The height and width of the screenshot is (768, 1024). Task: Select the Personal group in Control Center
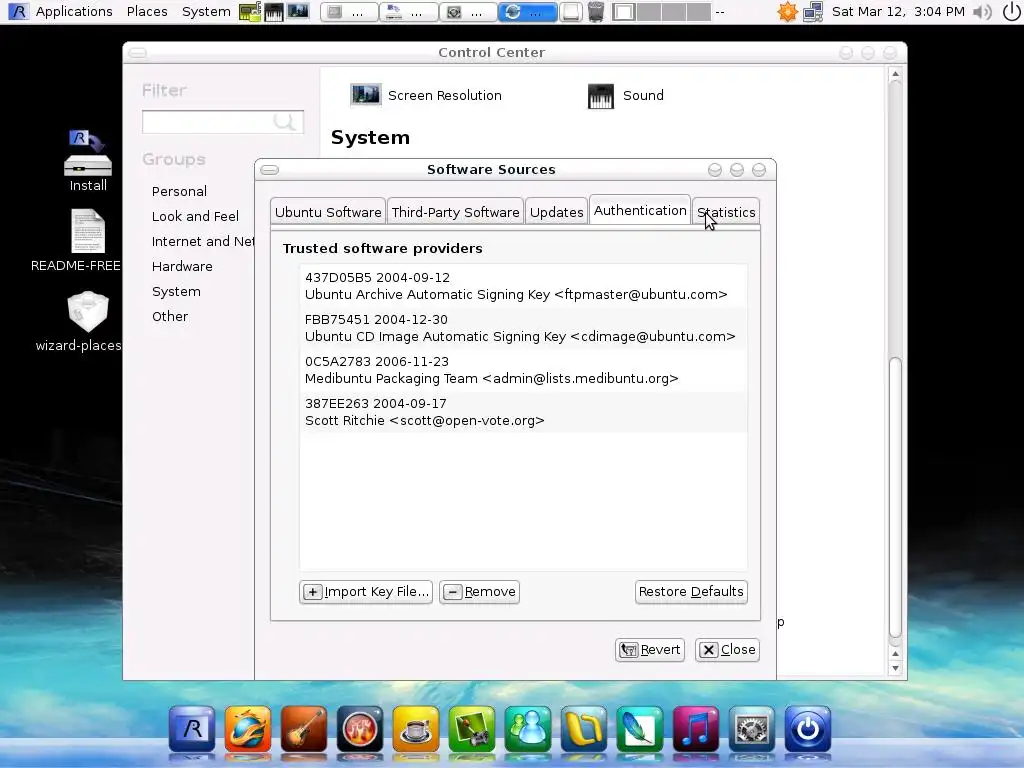[179, 191]
